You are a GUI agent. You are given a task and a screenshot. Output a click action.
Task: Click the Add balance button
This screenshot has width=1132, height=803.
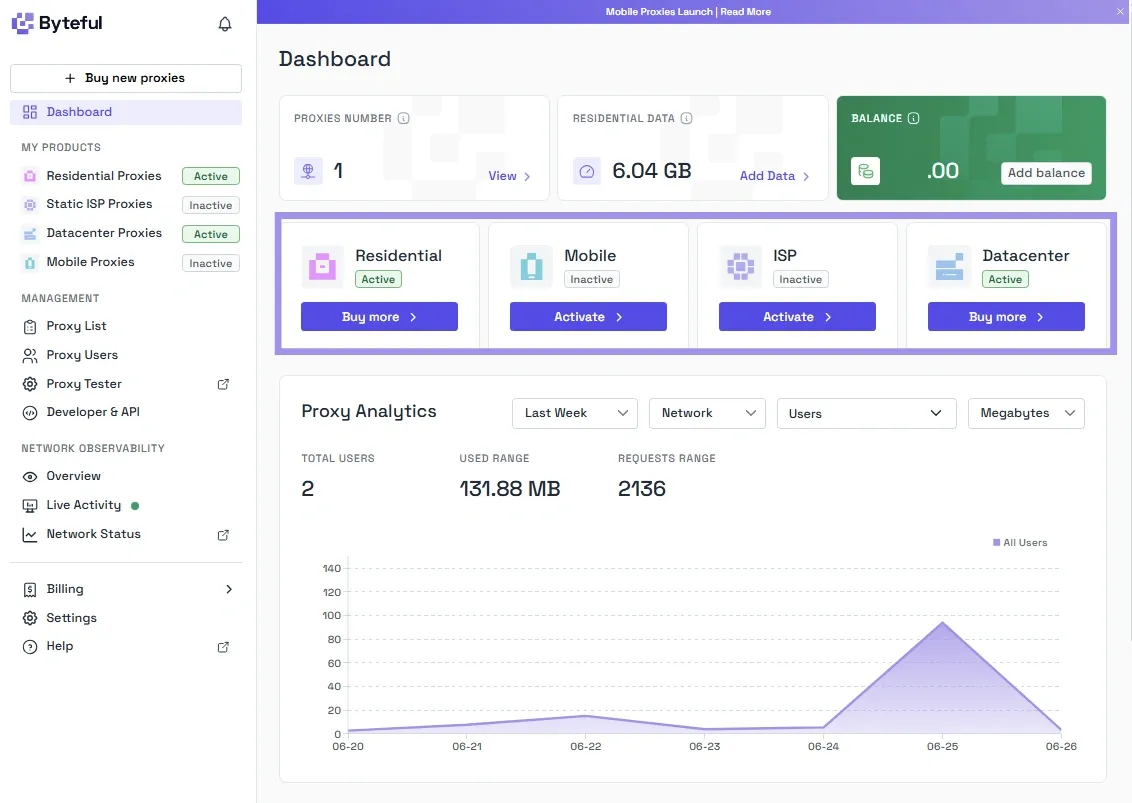[x=1046, y=173]
